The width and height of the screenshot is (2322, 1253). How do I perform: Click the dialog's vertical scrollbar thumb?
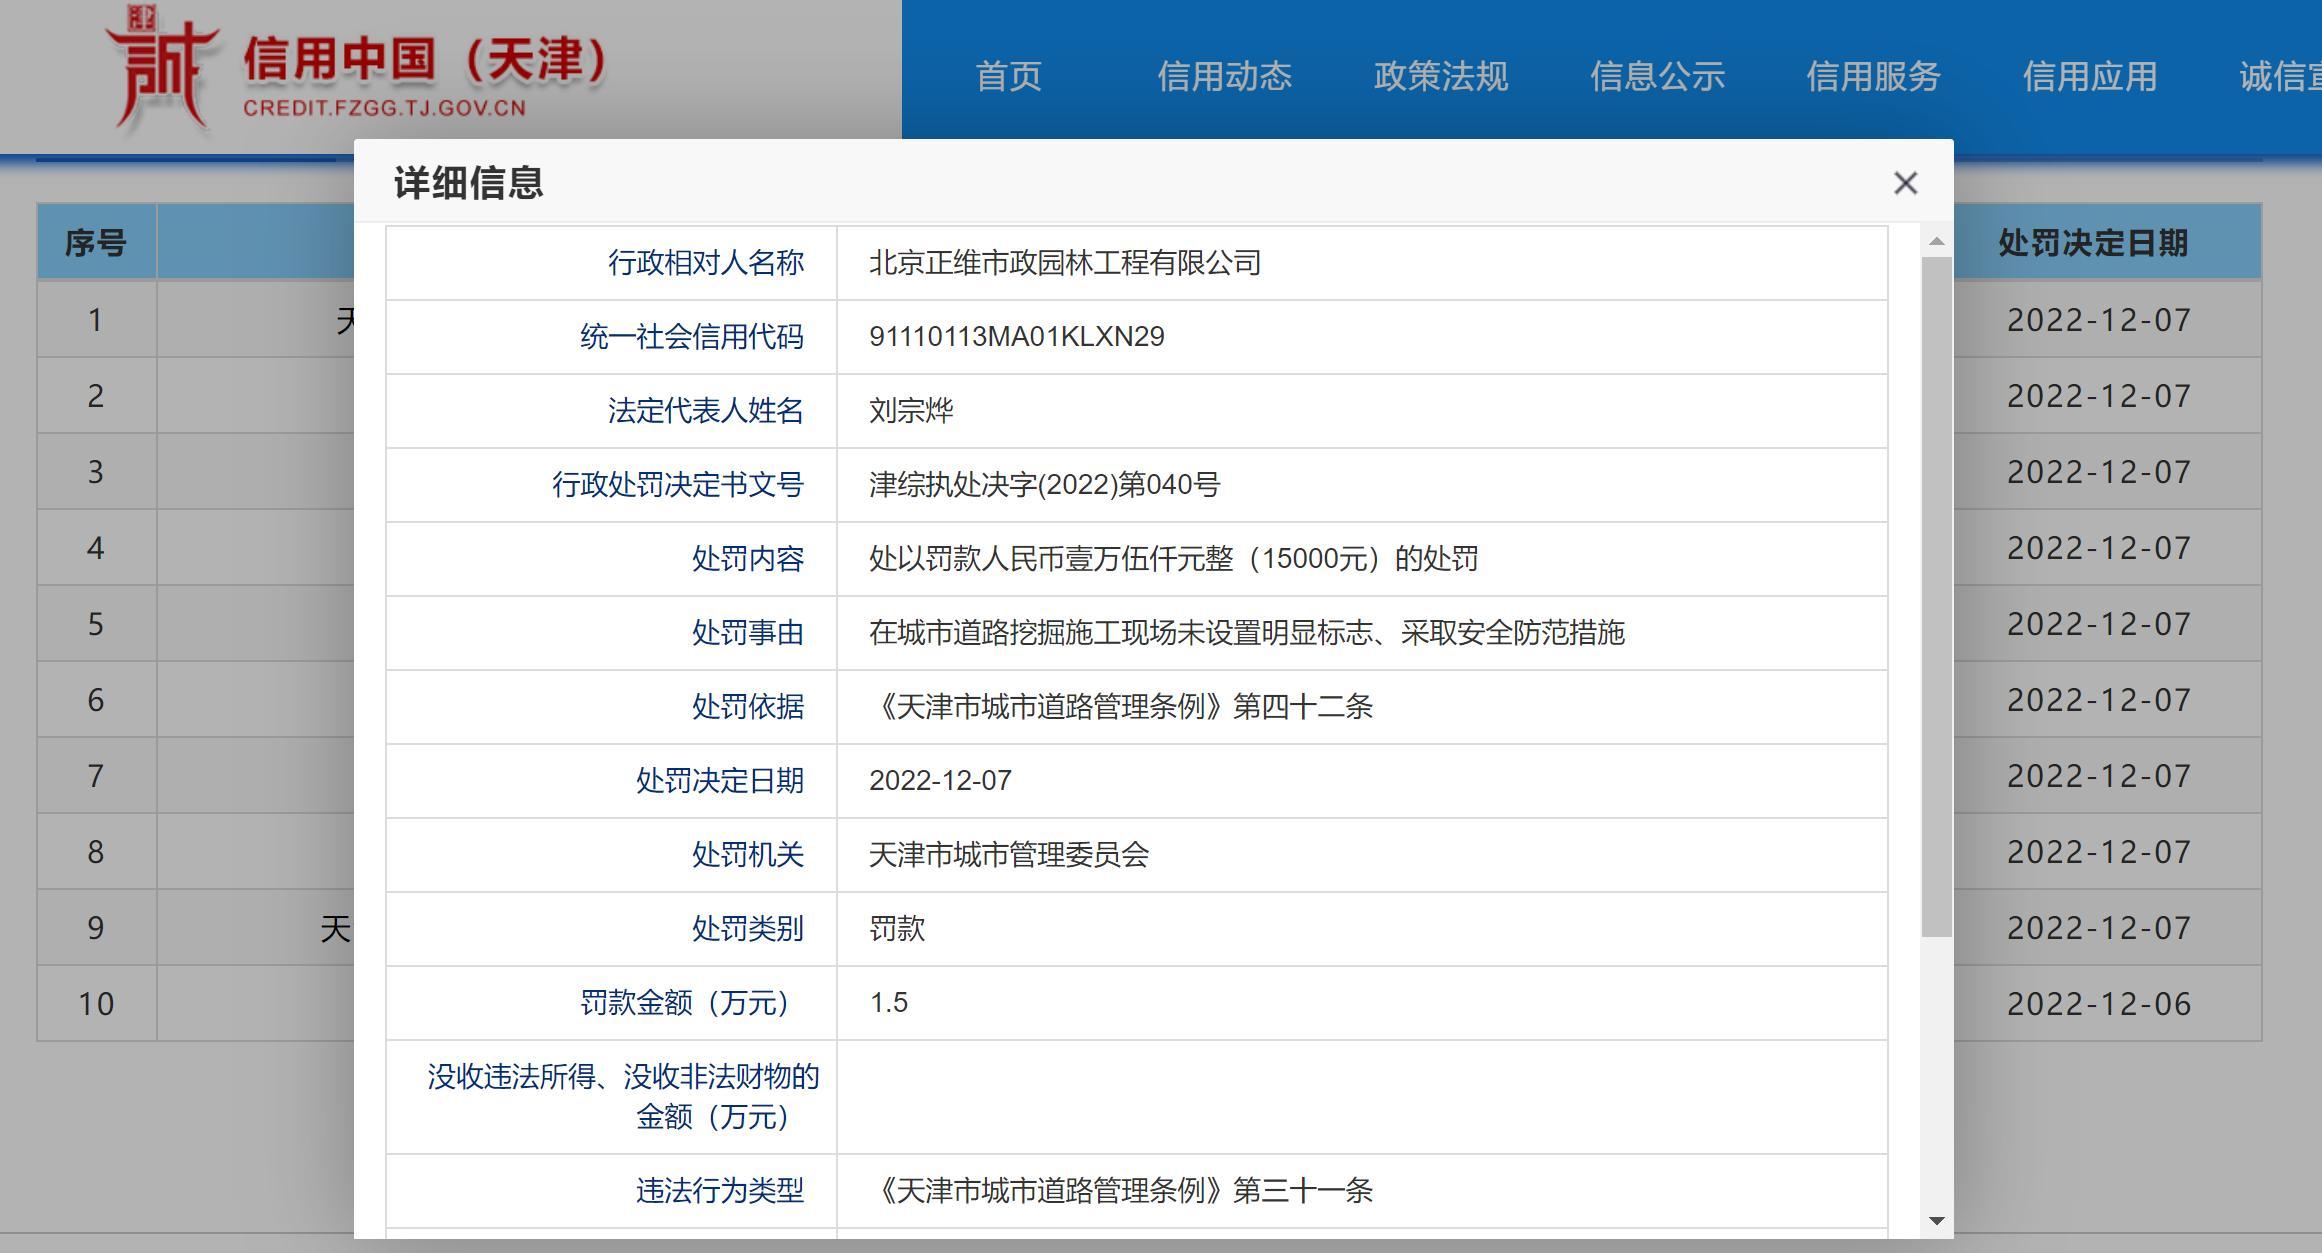point(1937,597)
